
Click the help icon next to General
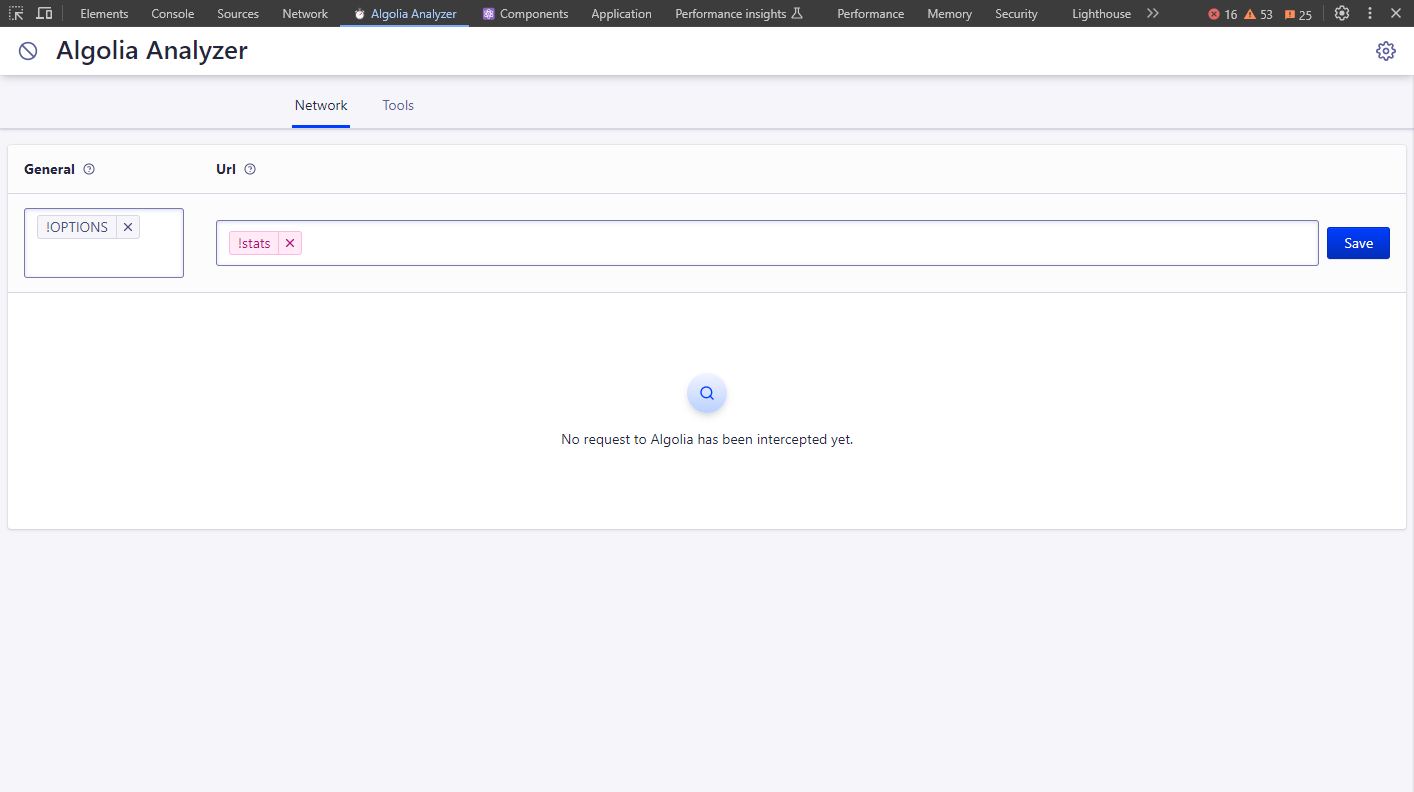pyautogui.click(x=89, y=169)
